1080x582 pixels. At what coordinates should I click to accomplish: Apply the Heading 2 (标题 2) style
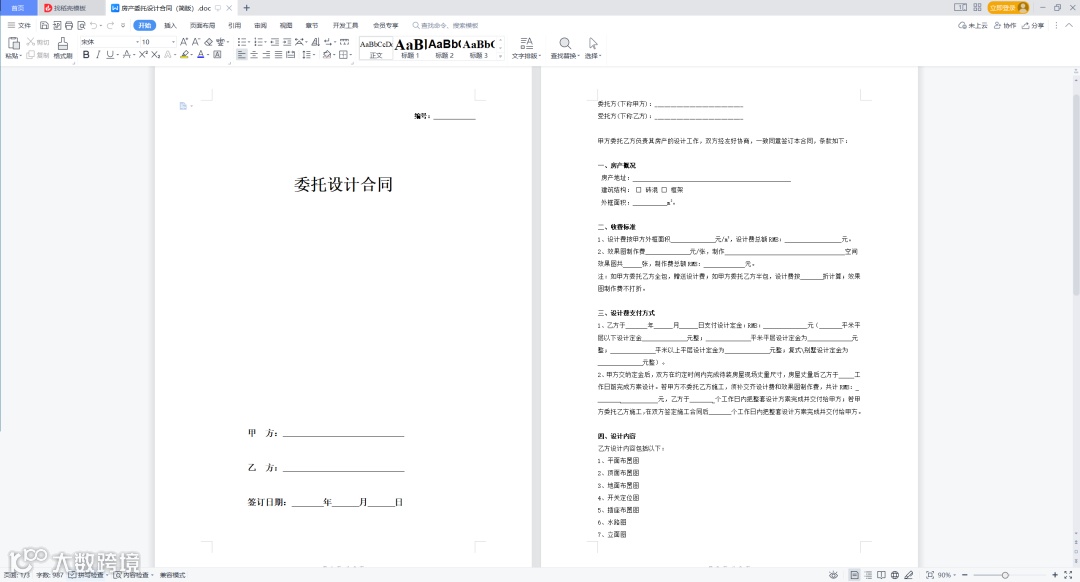coord(444,48)
